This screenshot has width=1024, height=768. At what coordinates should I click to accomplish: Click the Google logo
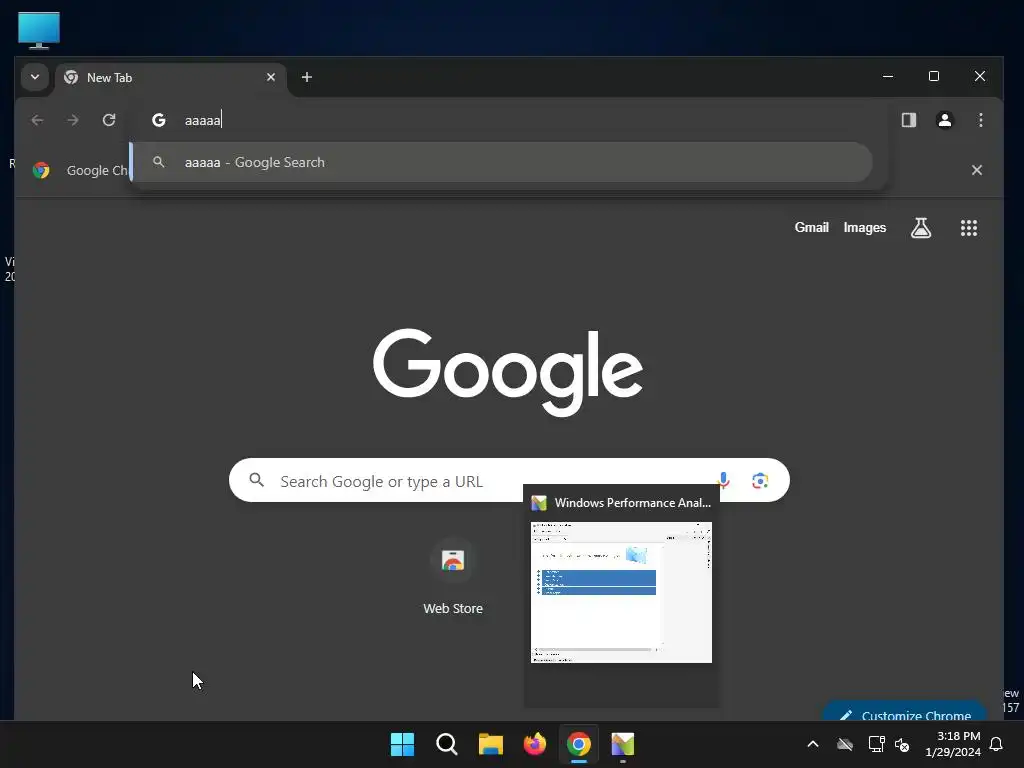[x=507, y=371]
